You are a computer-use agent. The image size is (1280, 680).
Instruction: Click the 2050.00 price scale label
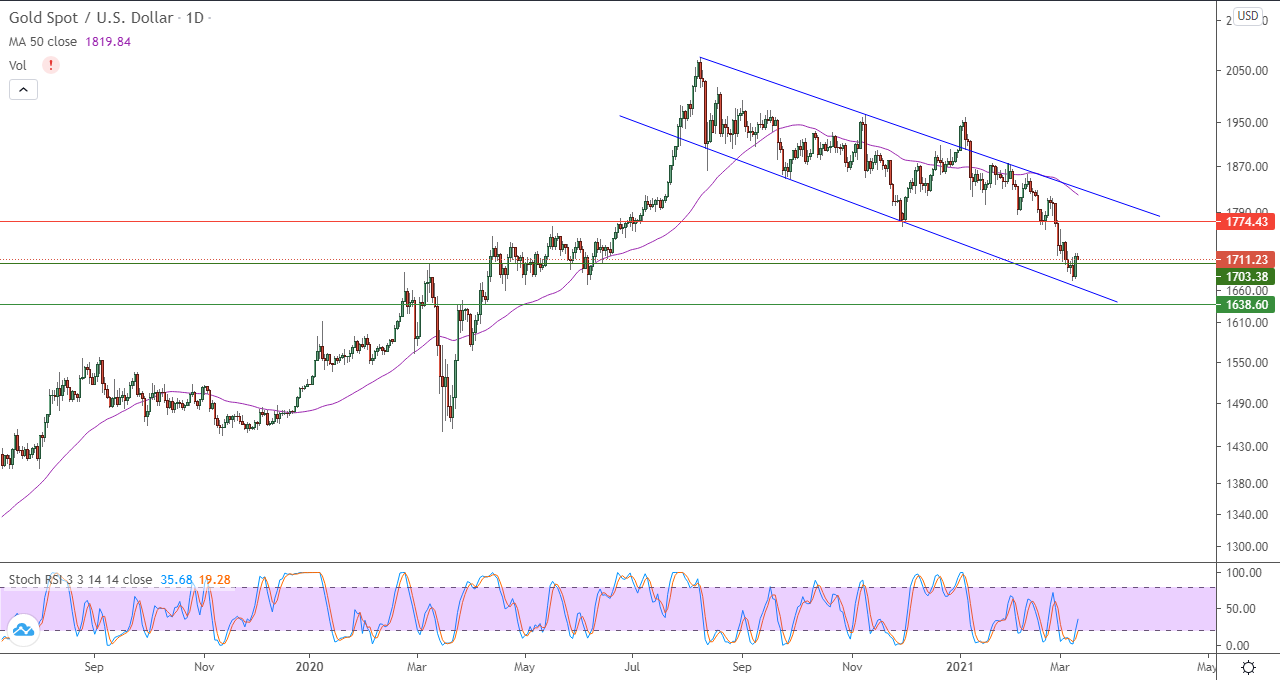coord(1247,71)
